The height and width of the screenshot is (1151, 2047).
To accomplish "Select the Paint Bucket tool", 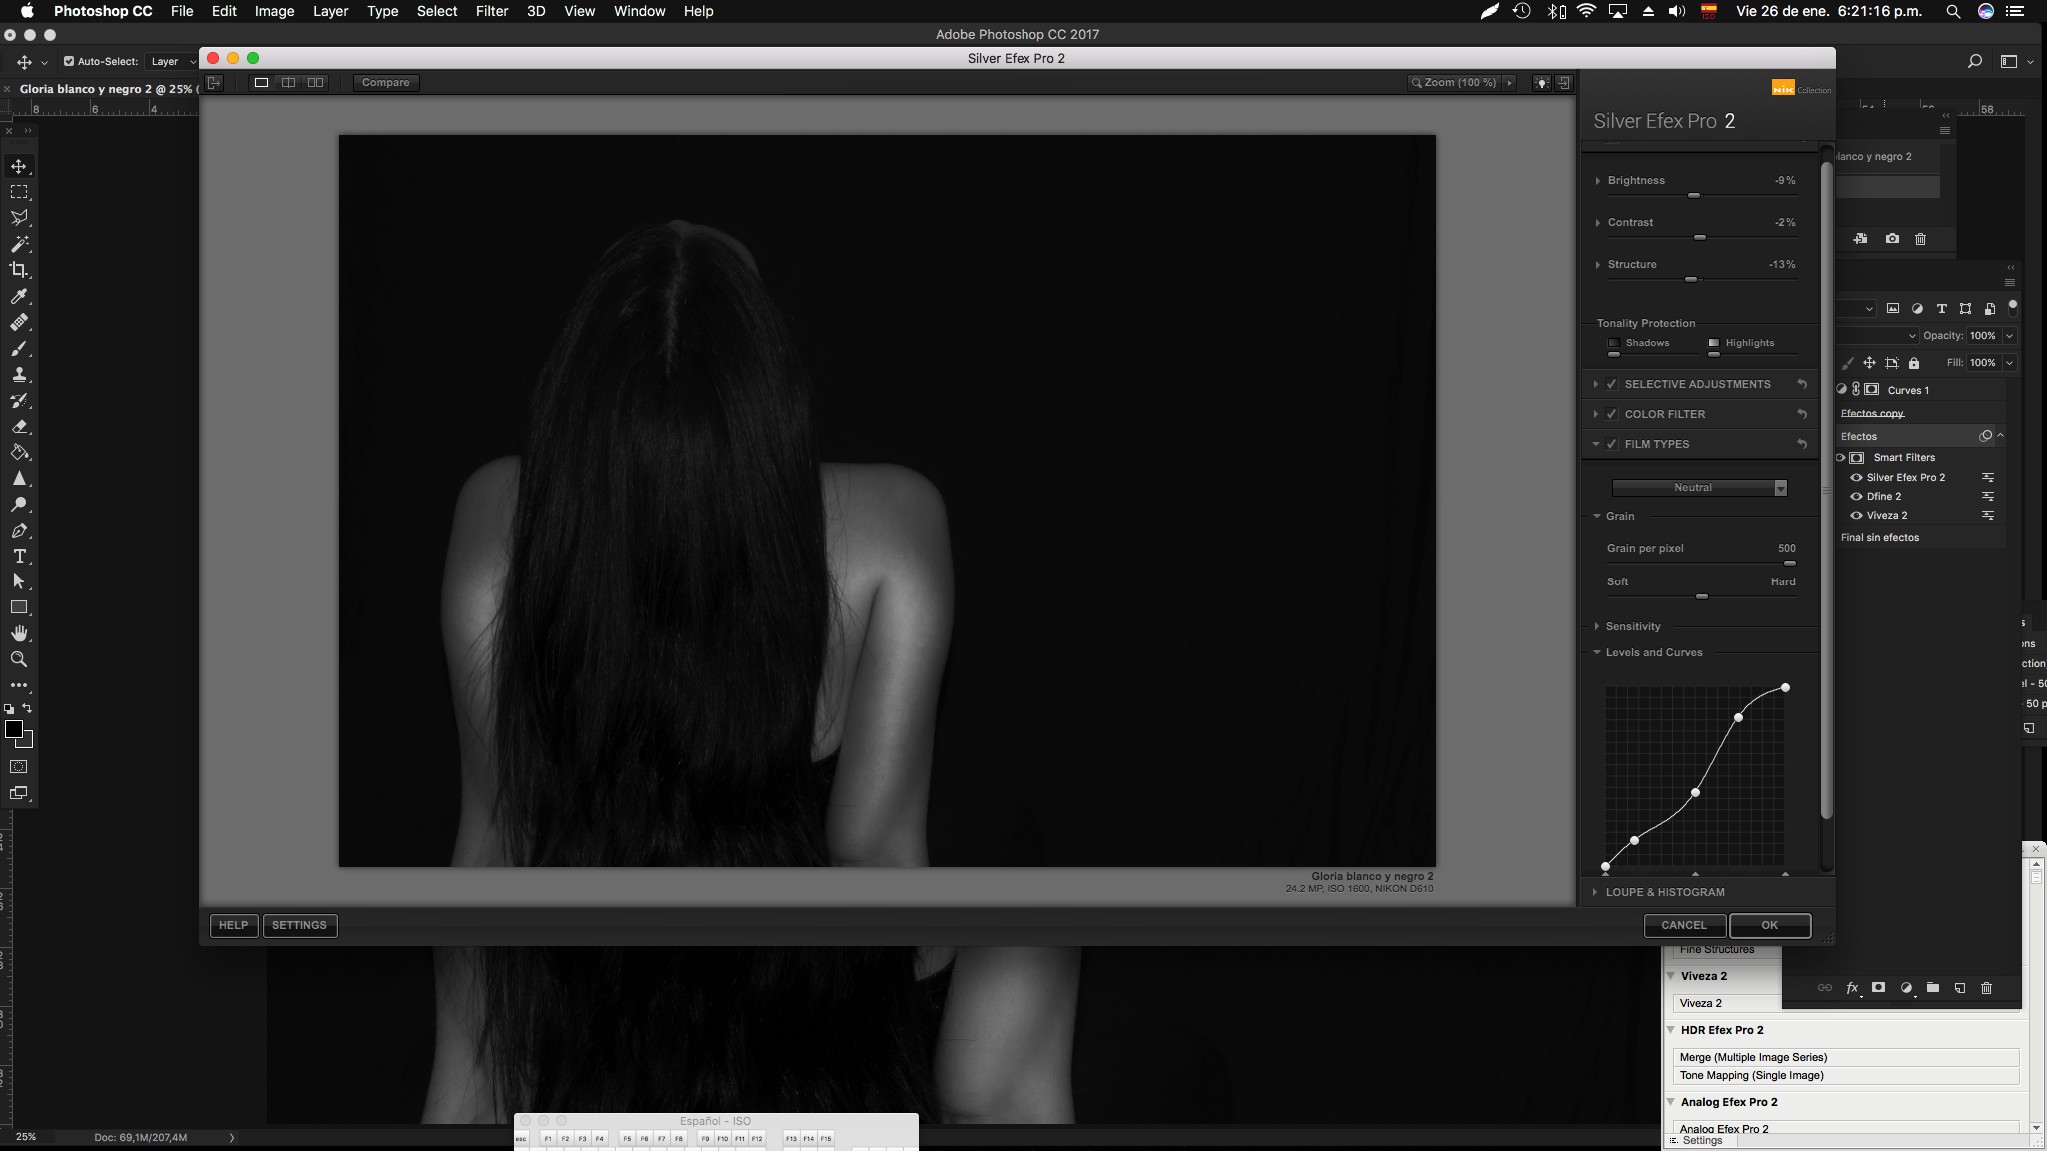I will click(19, 452).
